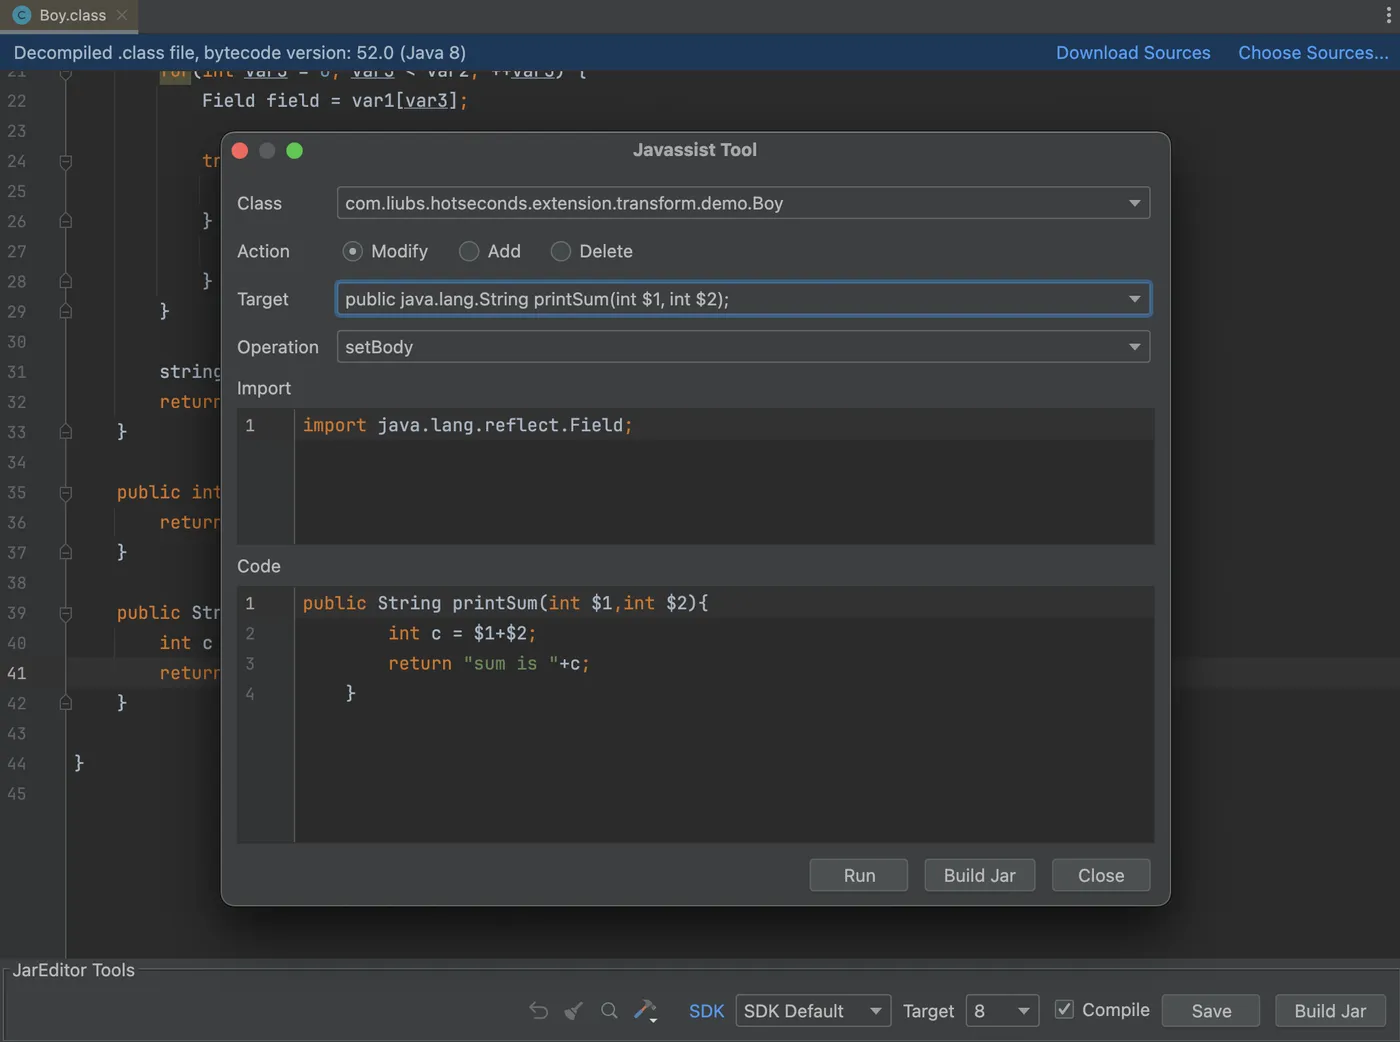Click the undo arrow icon in JarEditor Tools
Screen dimensions: 1400x1042
(x=538, y=1010)
